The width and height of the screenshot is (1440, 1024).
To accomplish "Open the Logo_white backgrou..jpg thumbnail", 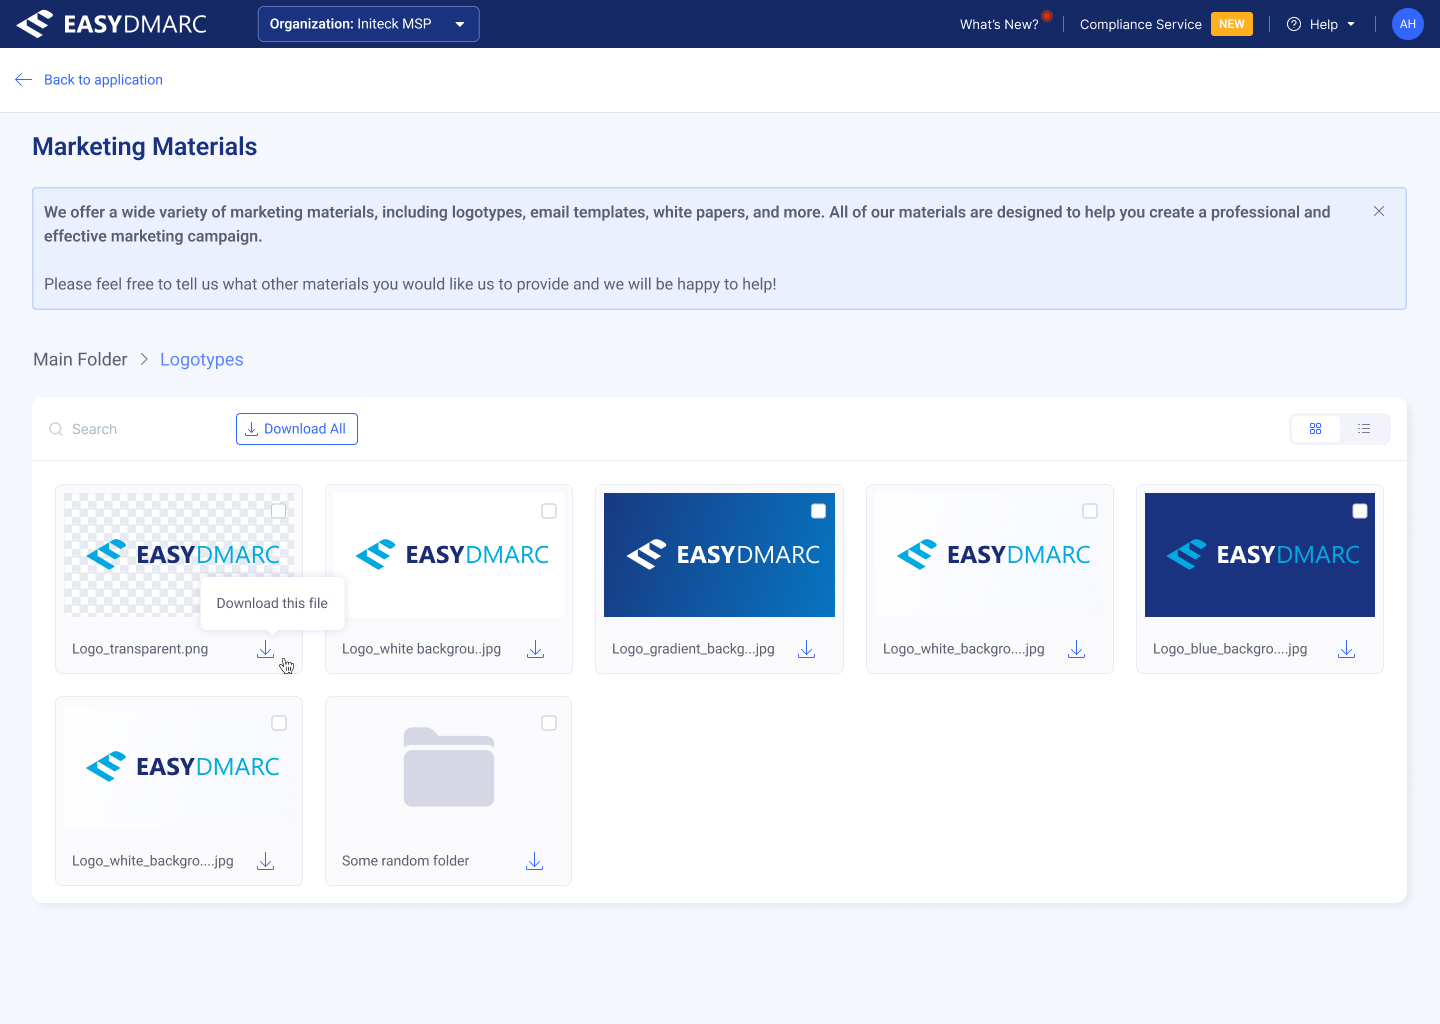I will 449,555.
